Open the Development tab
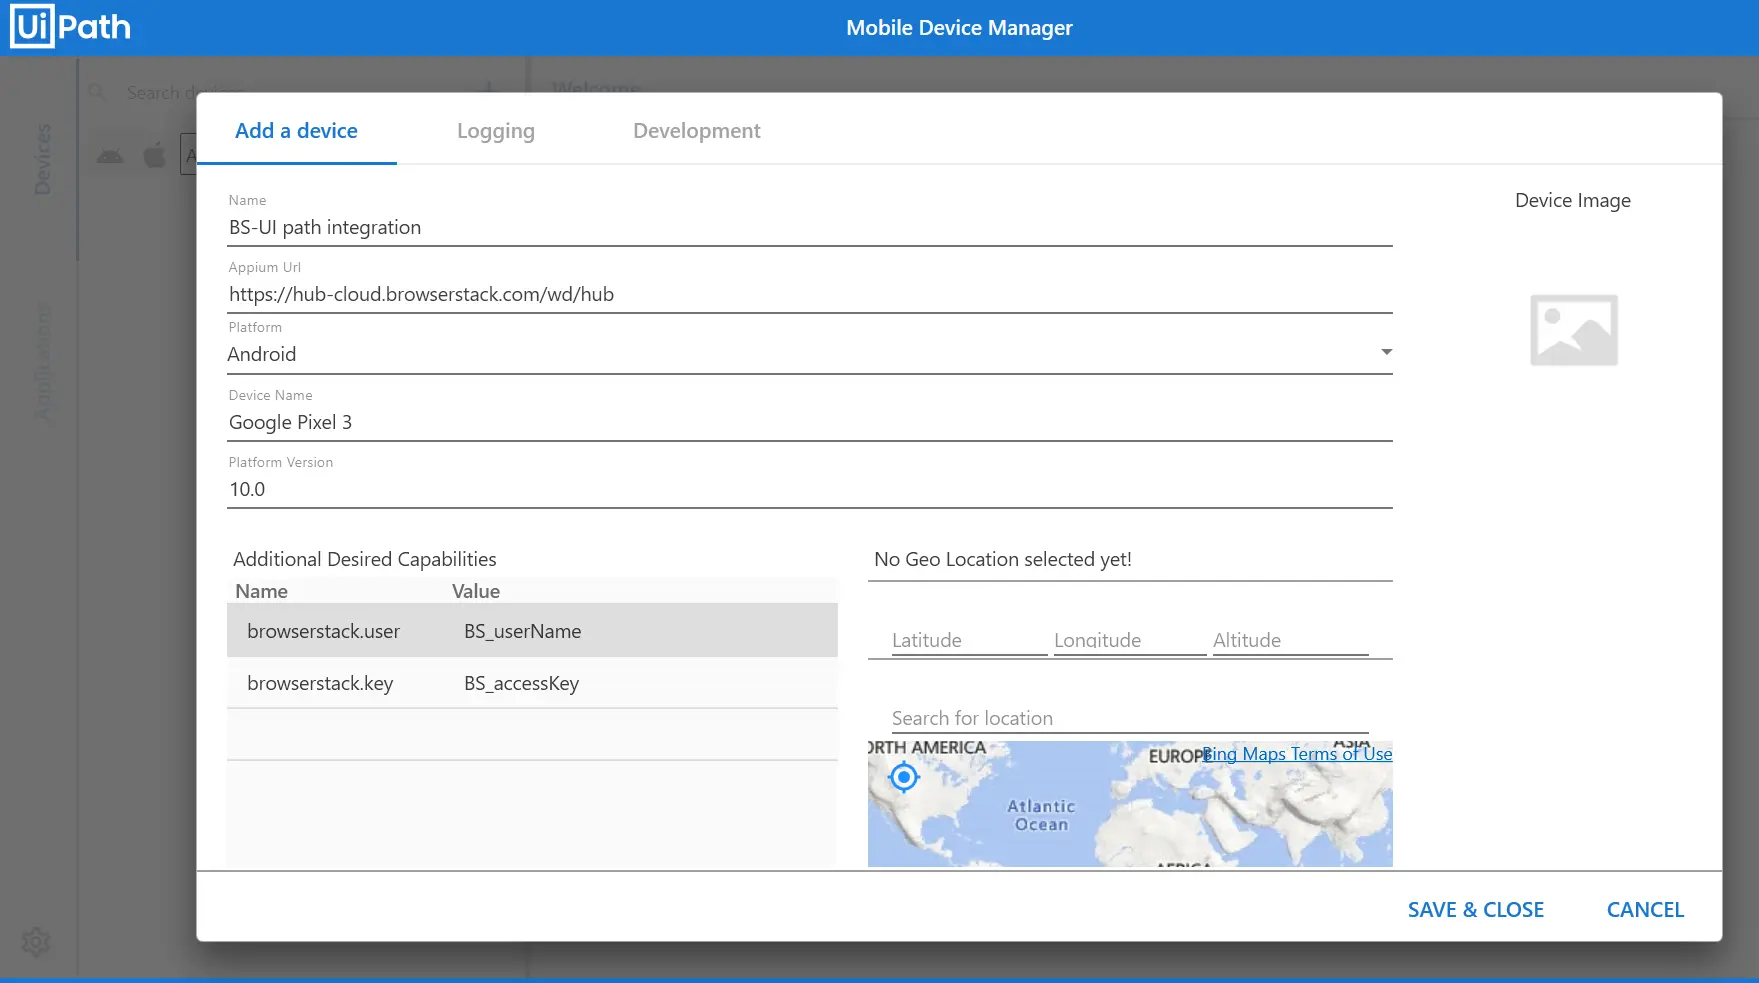The width and height of the screenshot is (1759, 983). (x=696, y=131)
